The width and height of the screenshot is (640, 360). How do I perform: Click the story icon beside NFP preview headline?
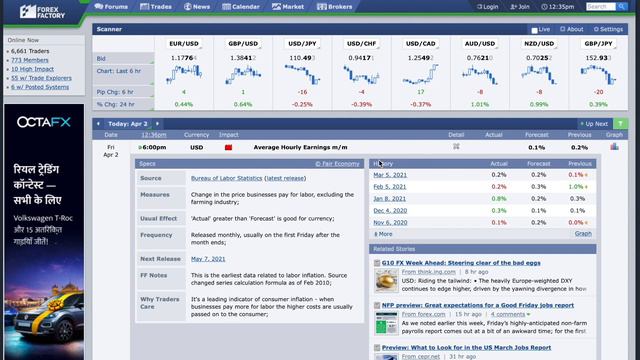pos(377,305)
